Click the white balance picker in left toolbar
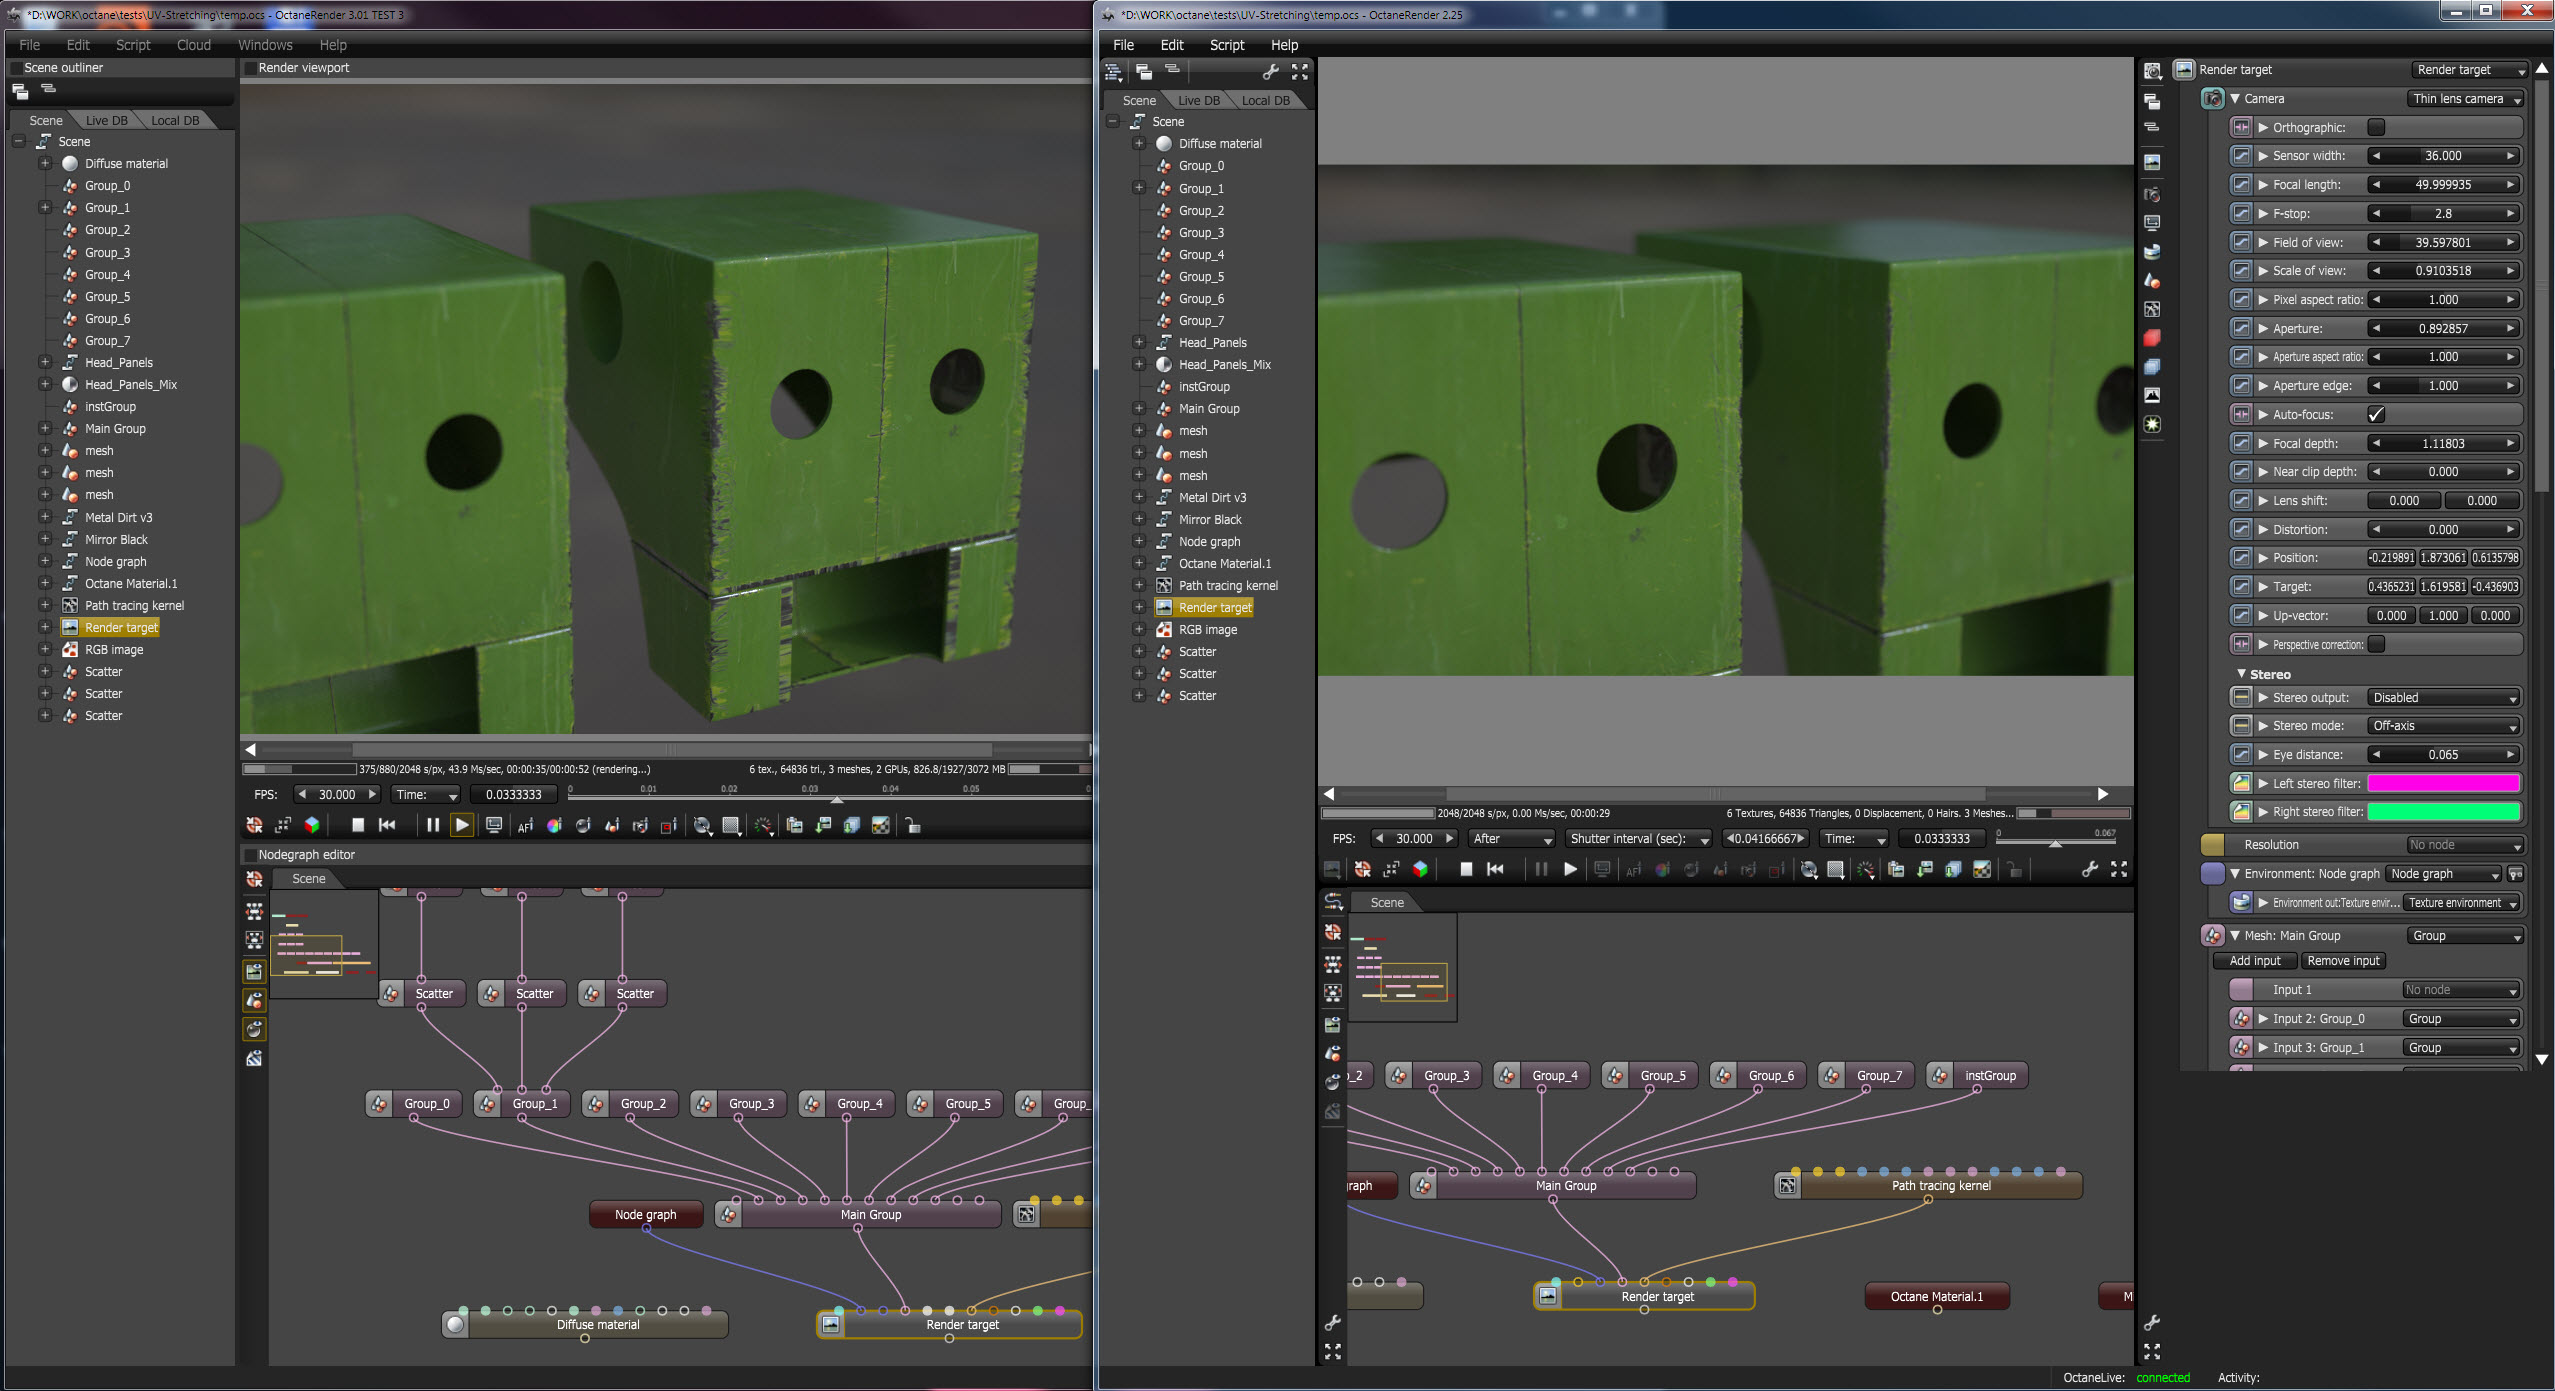Viewport: 2555px width, 1391px height. (554, 826)
